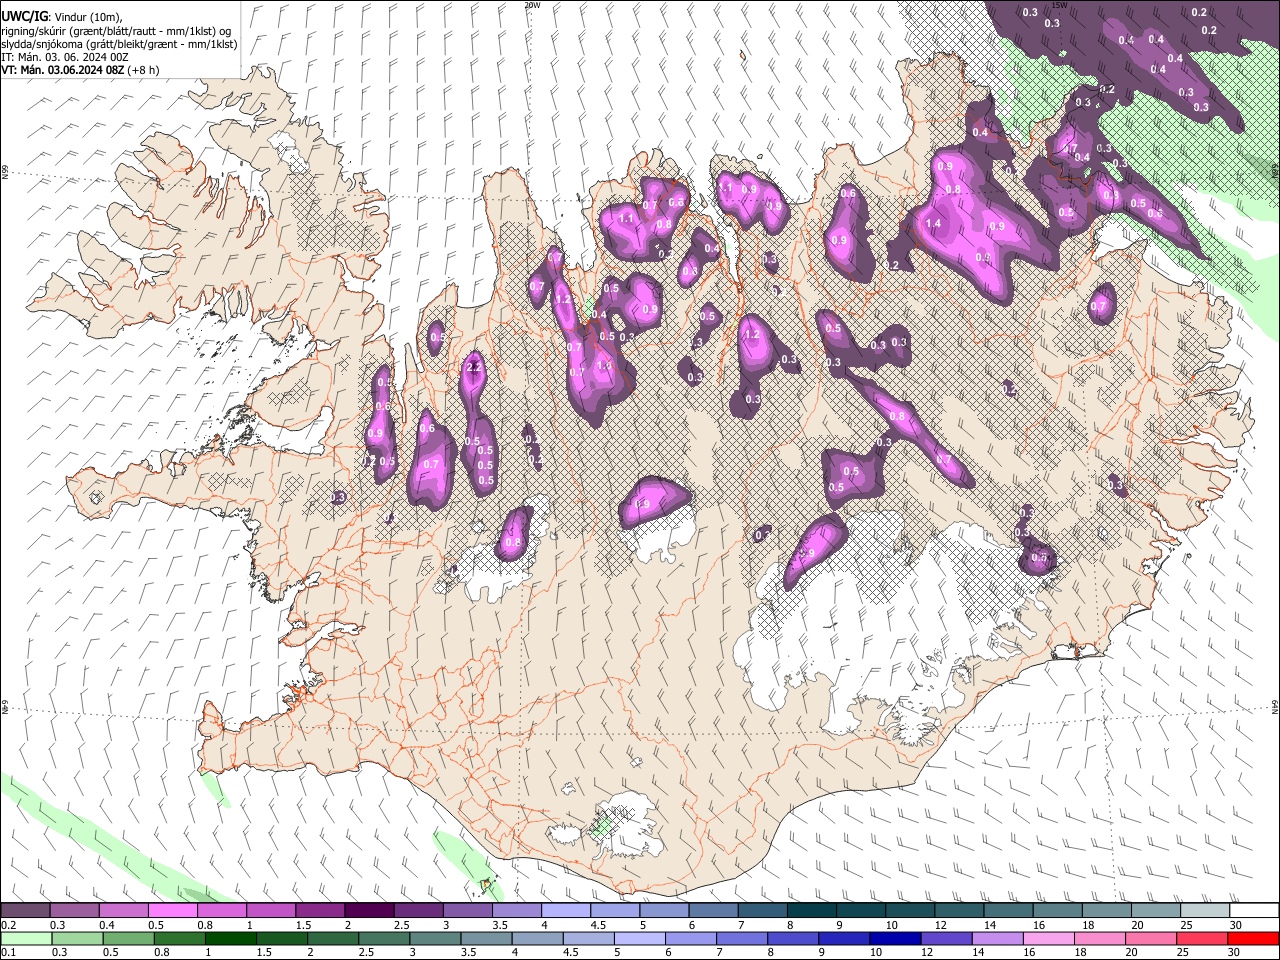Select the upper legend swatch between 0.3 and 0.4
Viewport: 1280px width, 960px height.
point(75,911)
